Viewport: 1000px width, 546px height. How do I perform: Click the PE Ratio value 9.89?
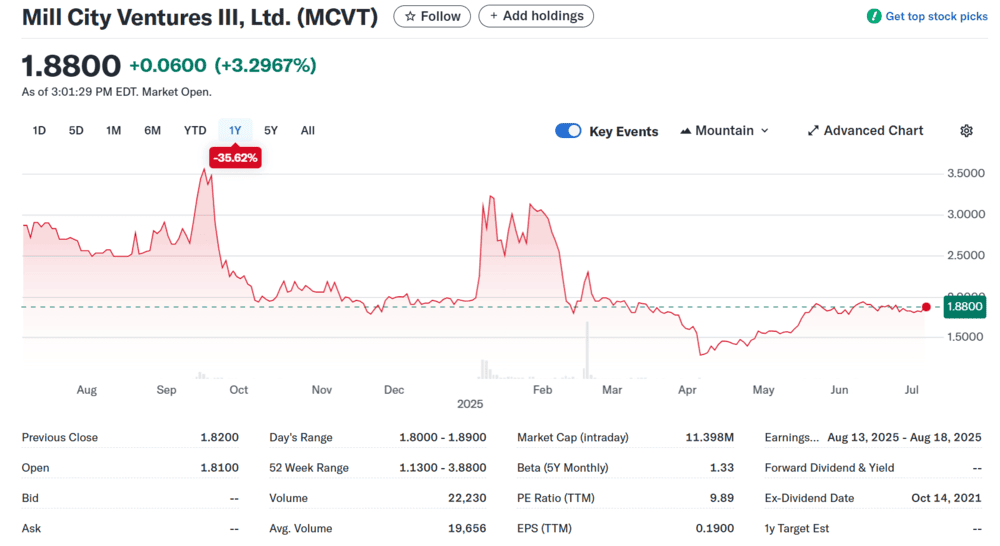click(722, 498)
